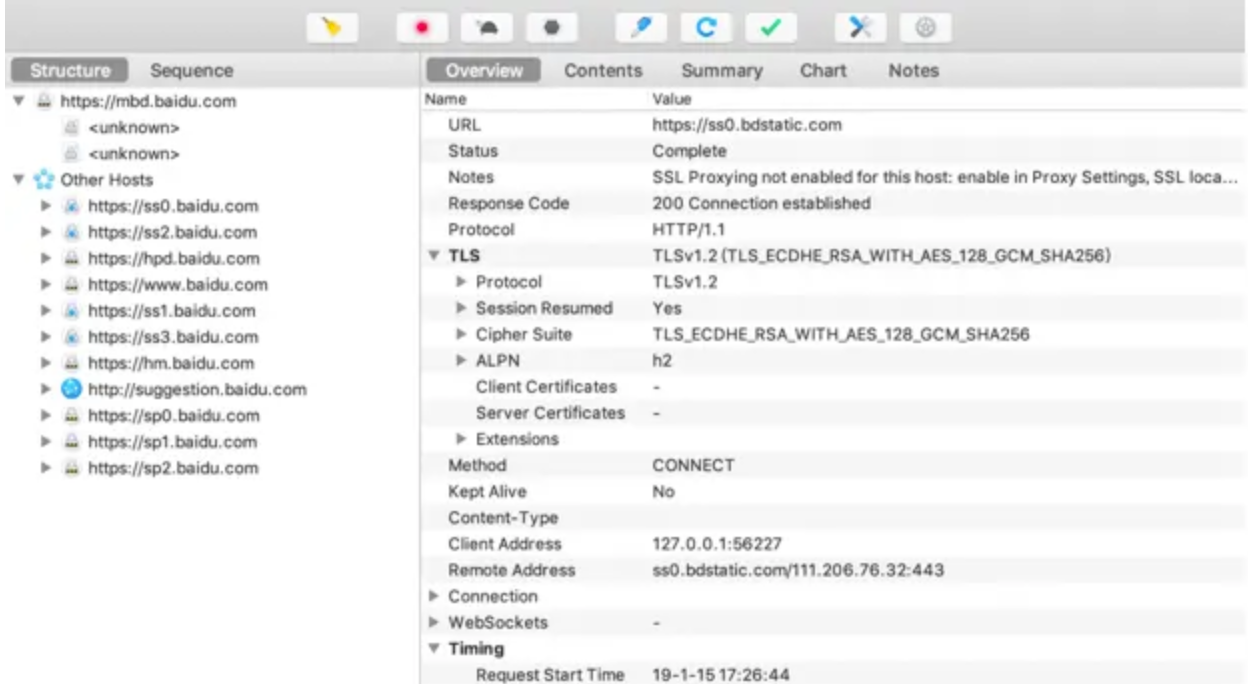Select the Client Certificates row
Image resolution: width=1248 pixels, height=684 pixels.
click(835, 387)
